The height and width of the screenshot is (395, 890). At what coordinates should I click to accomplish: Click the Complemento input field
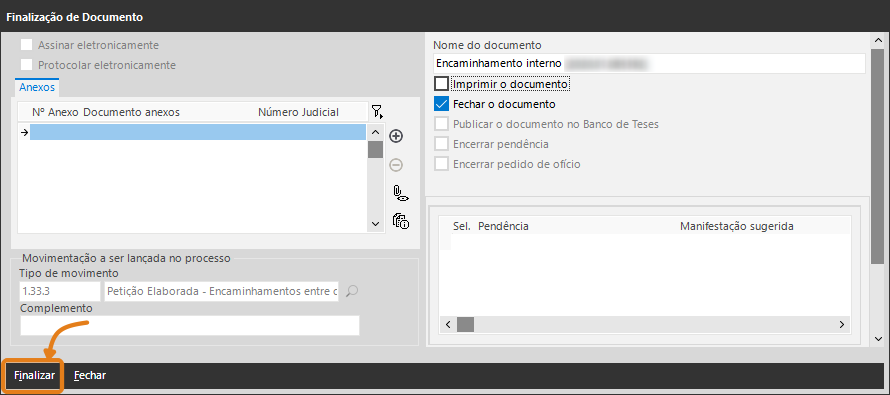click(x=190, y=326)
